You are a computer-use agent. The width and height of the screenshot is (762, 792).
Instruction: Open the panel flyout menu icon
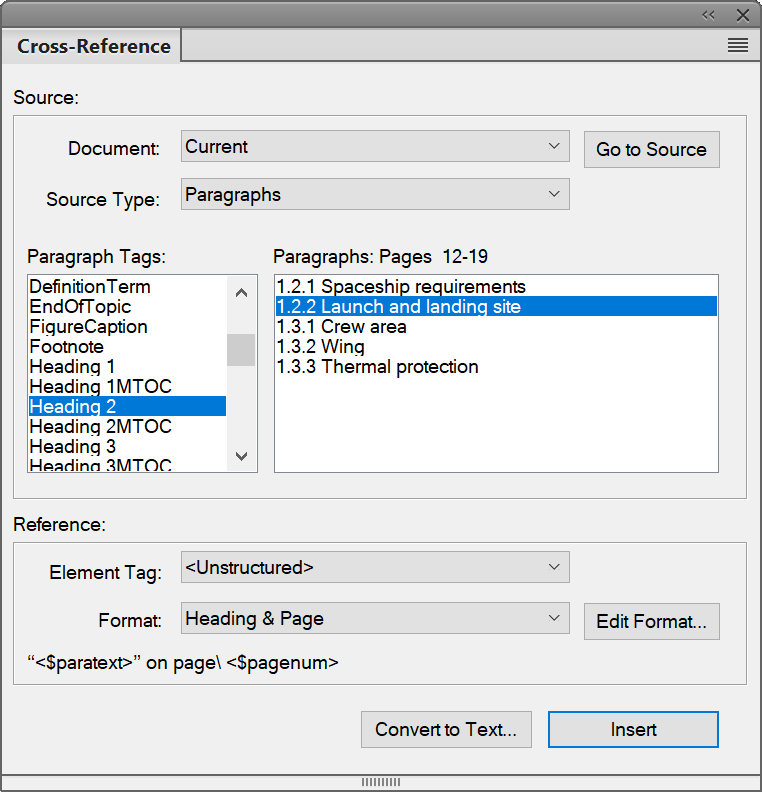point(737,45)
